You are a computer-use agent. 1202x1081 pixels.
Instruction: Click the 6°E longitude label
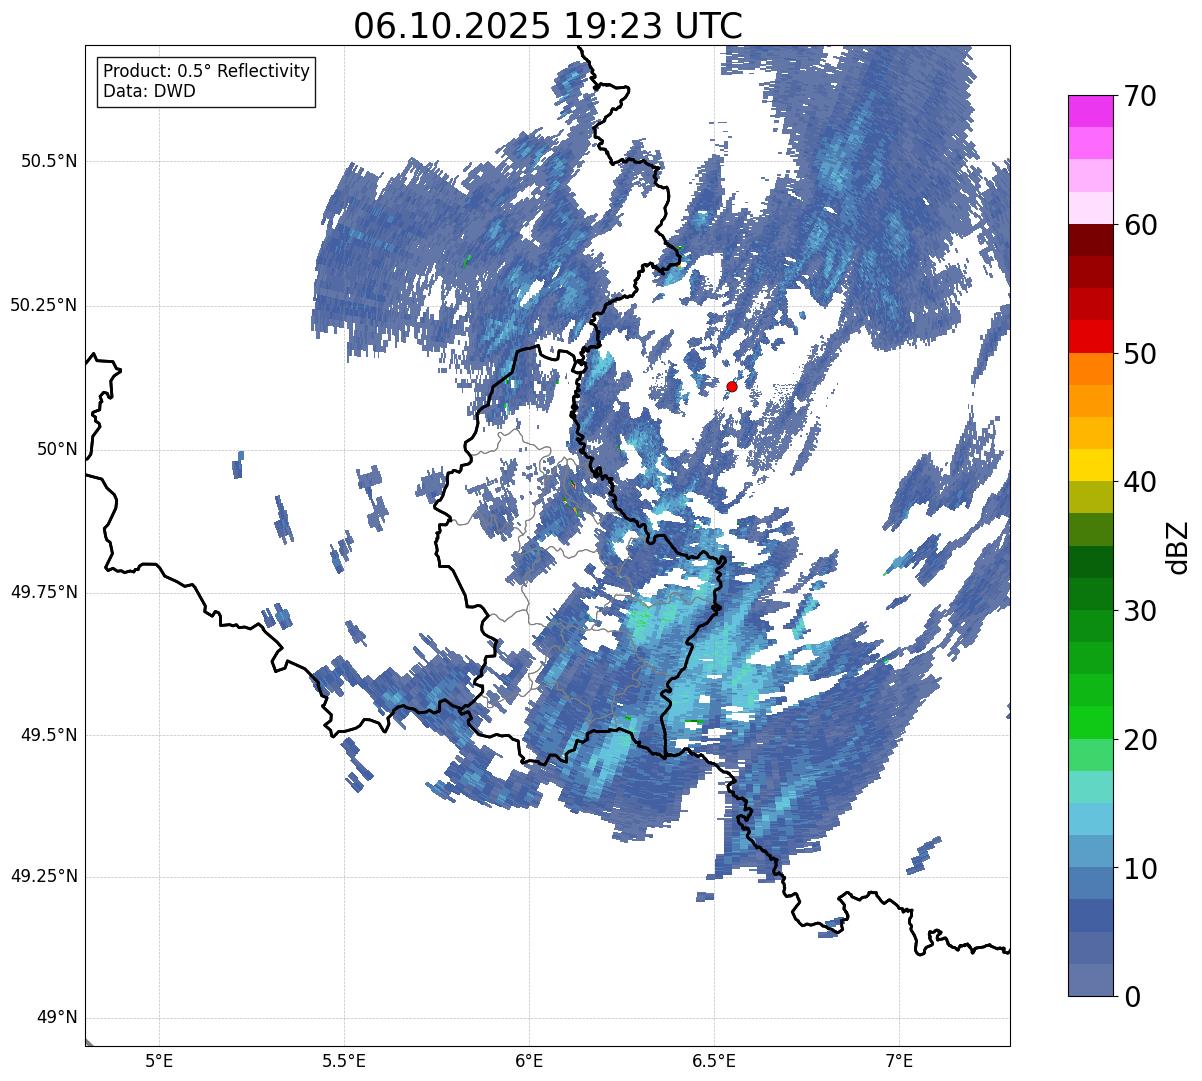click(x=529, y=1061)
